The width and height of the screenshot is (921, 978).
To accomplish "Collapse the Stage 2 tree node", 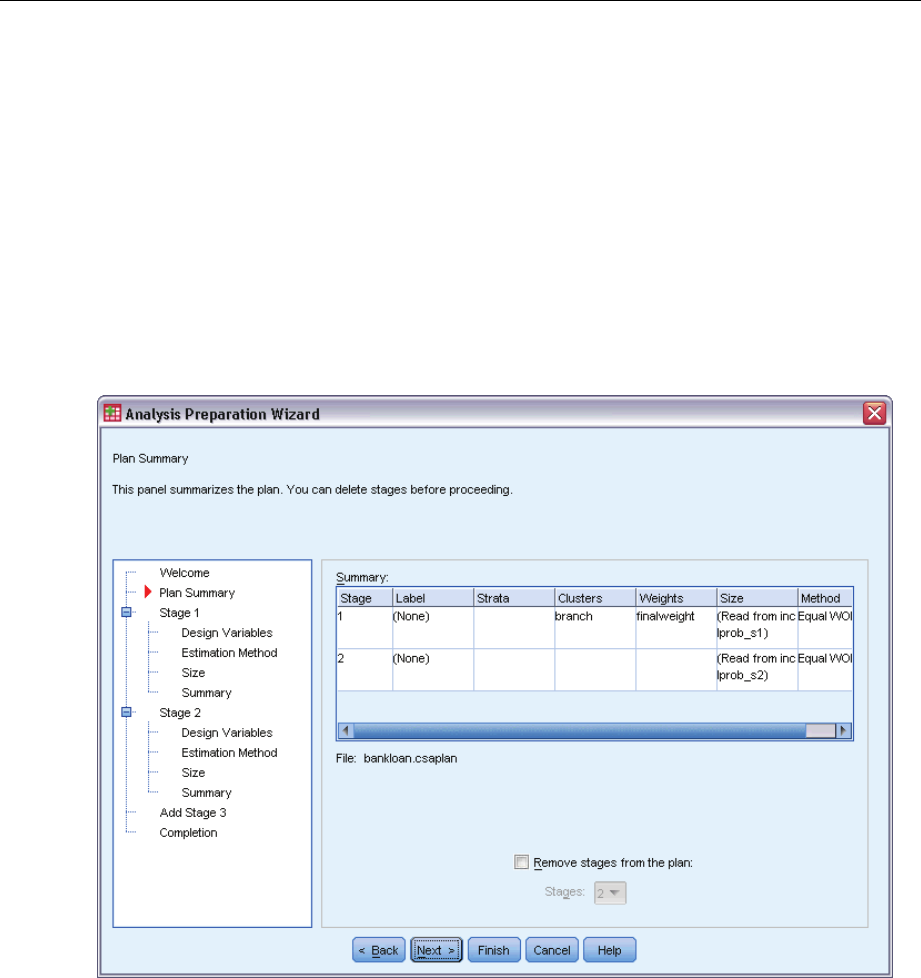I will click(127, 712).
